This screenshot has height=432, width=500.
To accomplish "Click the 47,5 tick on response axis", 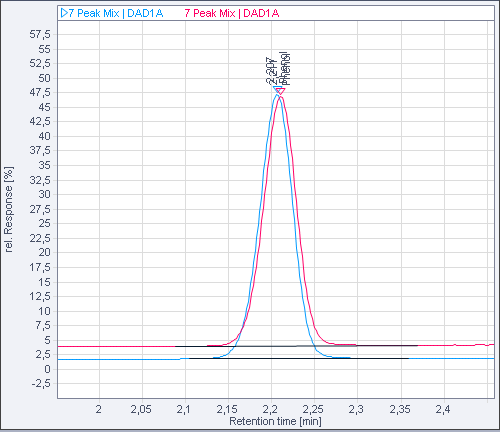I will pos(40,92).
